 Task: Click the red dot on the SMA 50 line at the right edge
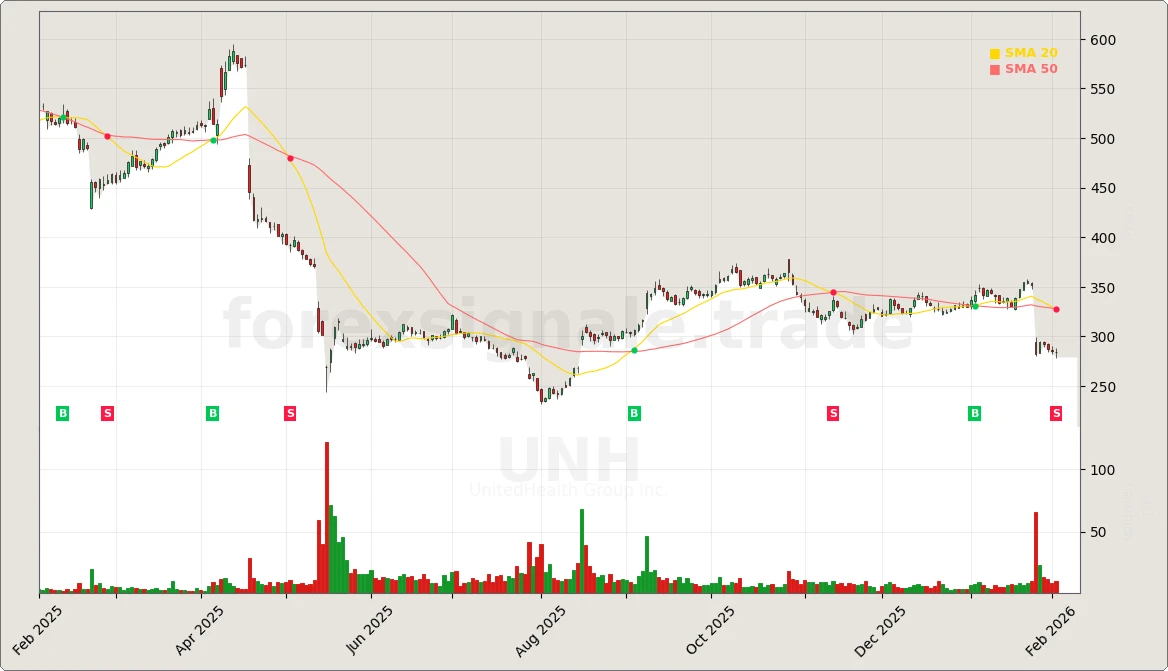1055,310
